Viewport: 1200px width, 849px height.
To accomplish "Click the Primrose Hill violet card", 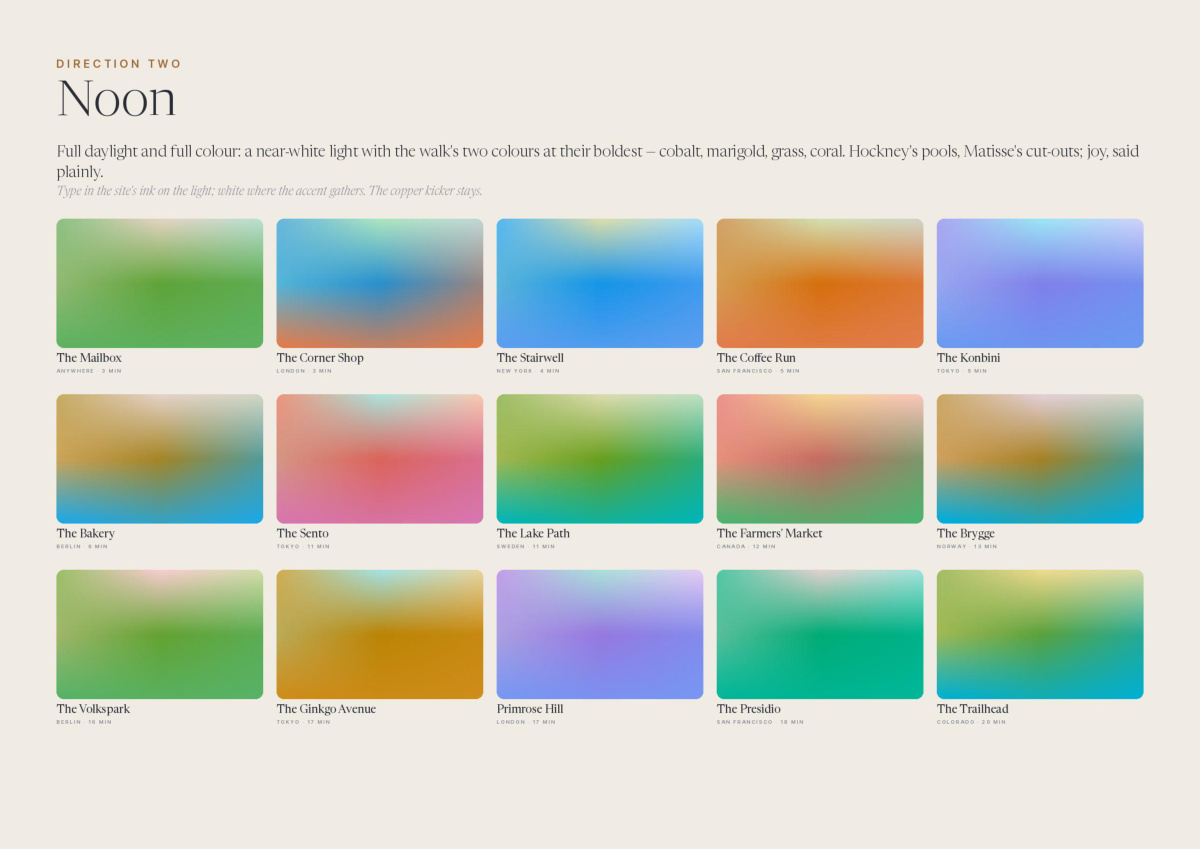I will (x=600, y=634).
